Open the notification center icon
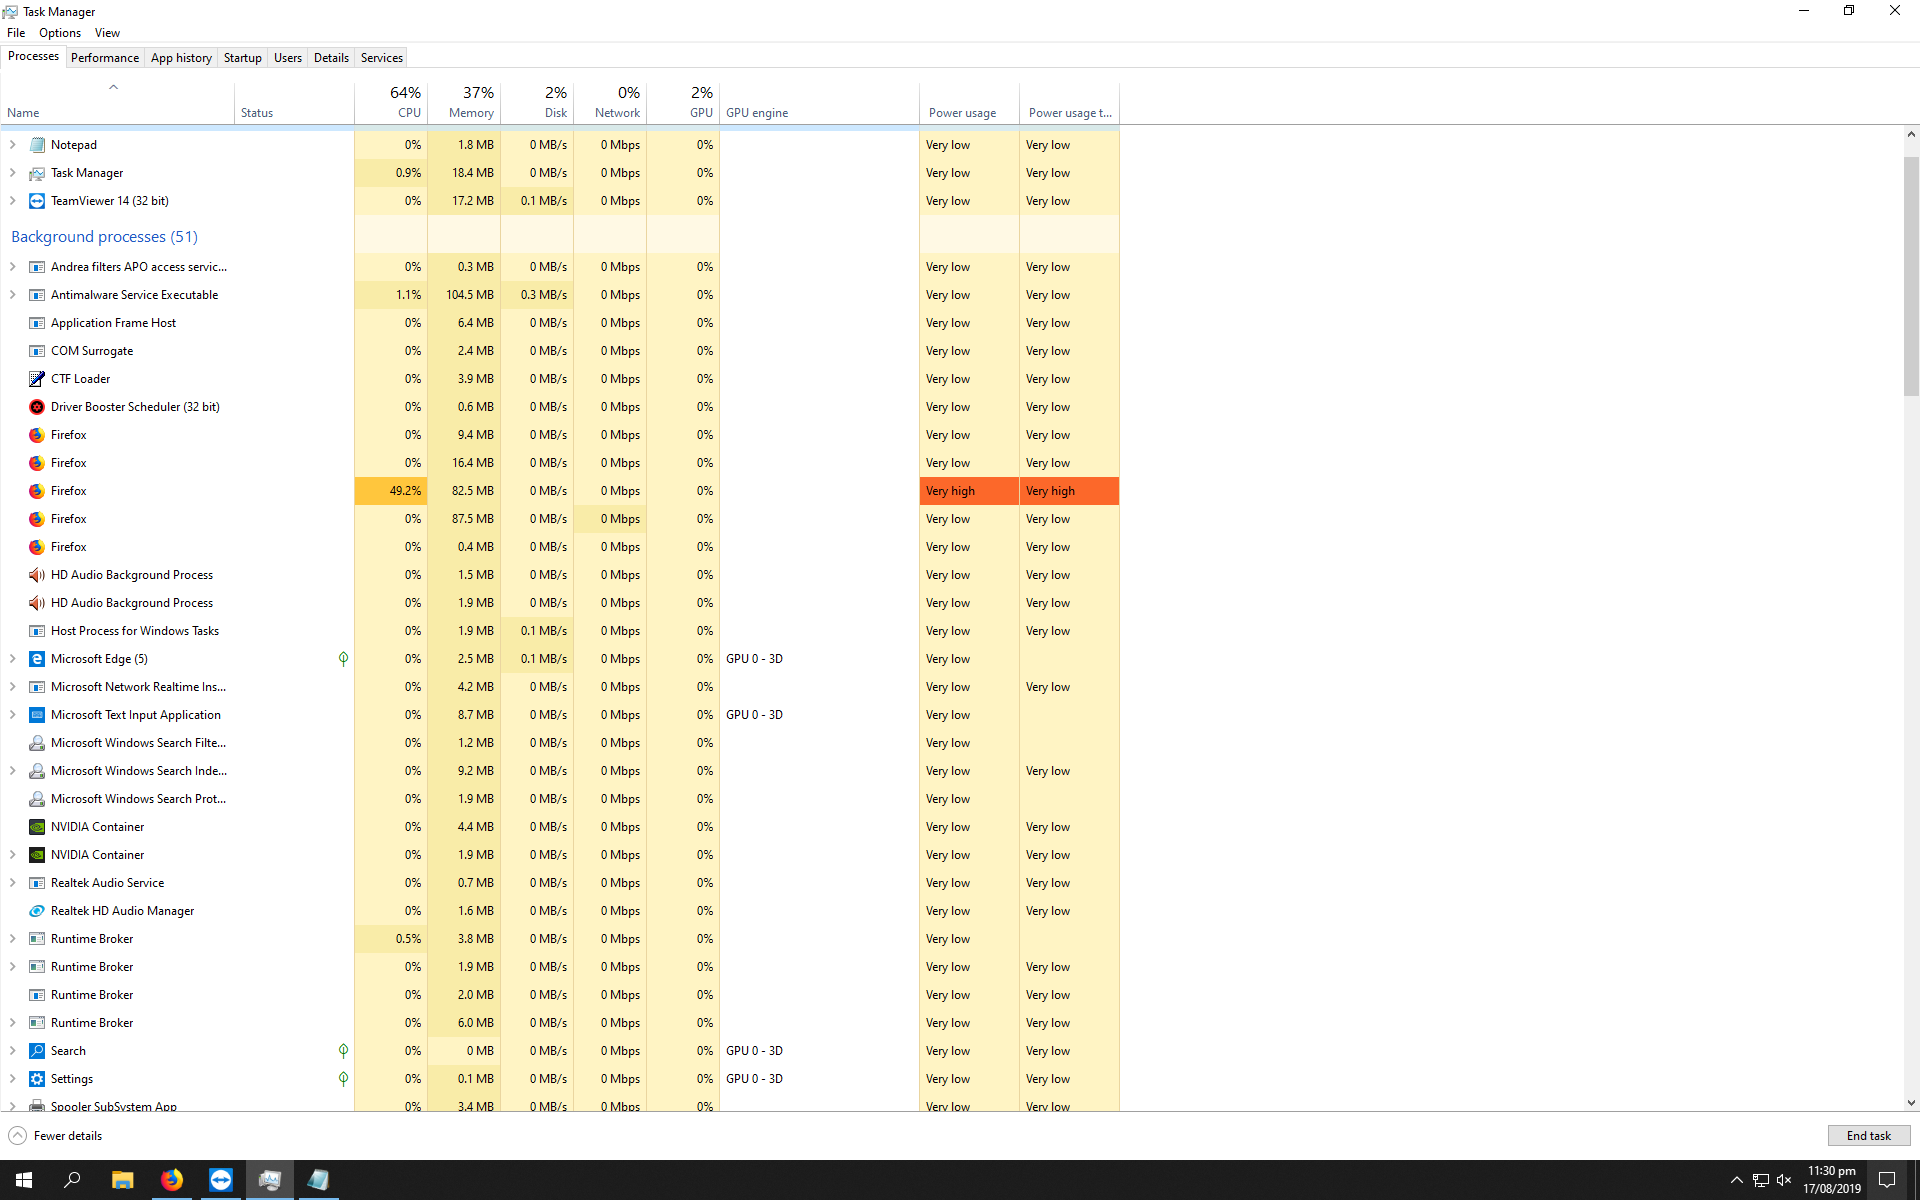 coord(1887,1180)
